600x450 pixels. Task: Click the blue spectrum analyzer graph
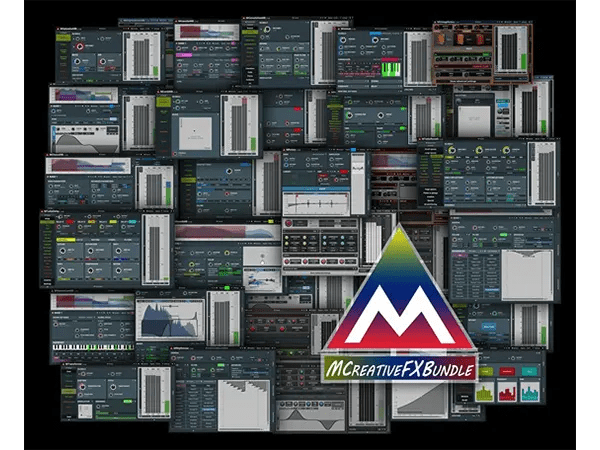[x=170, y=320]
